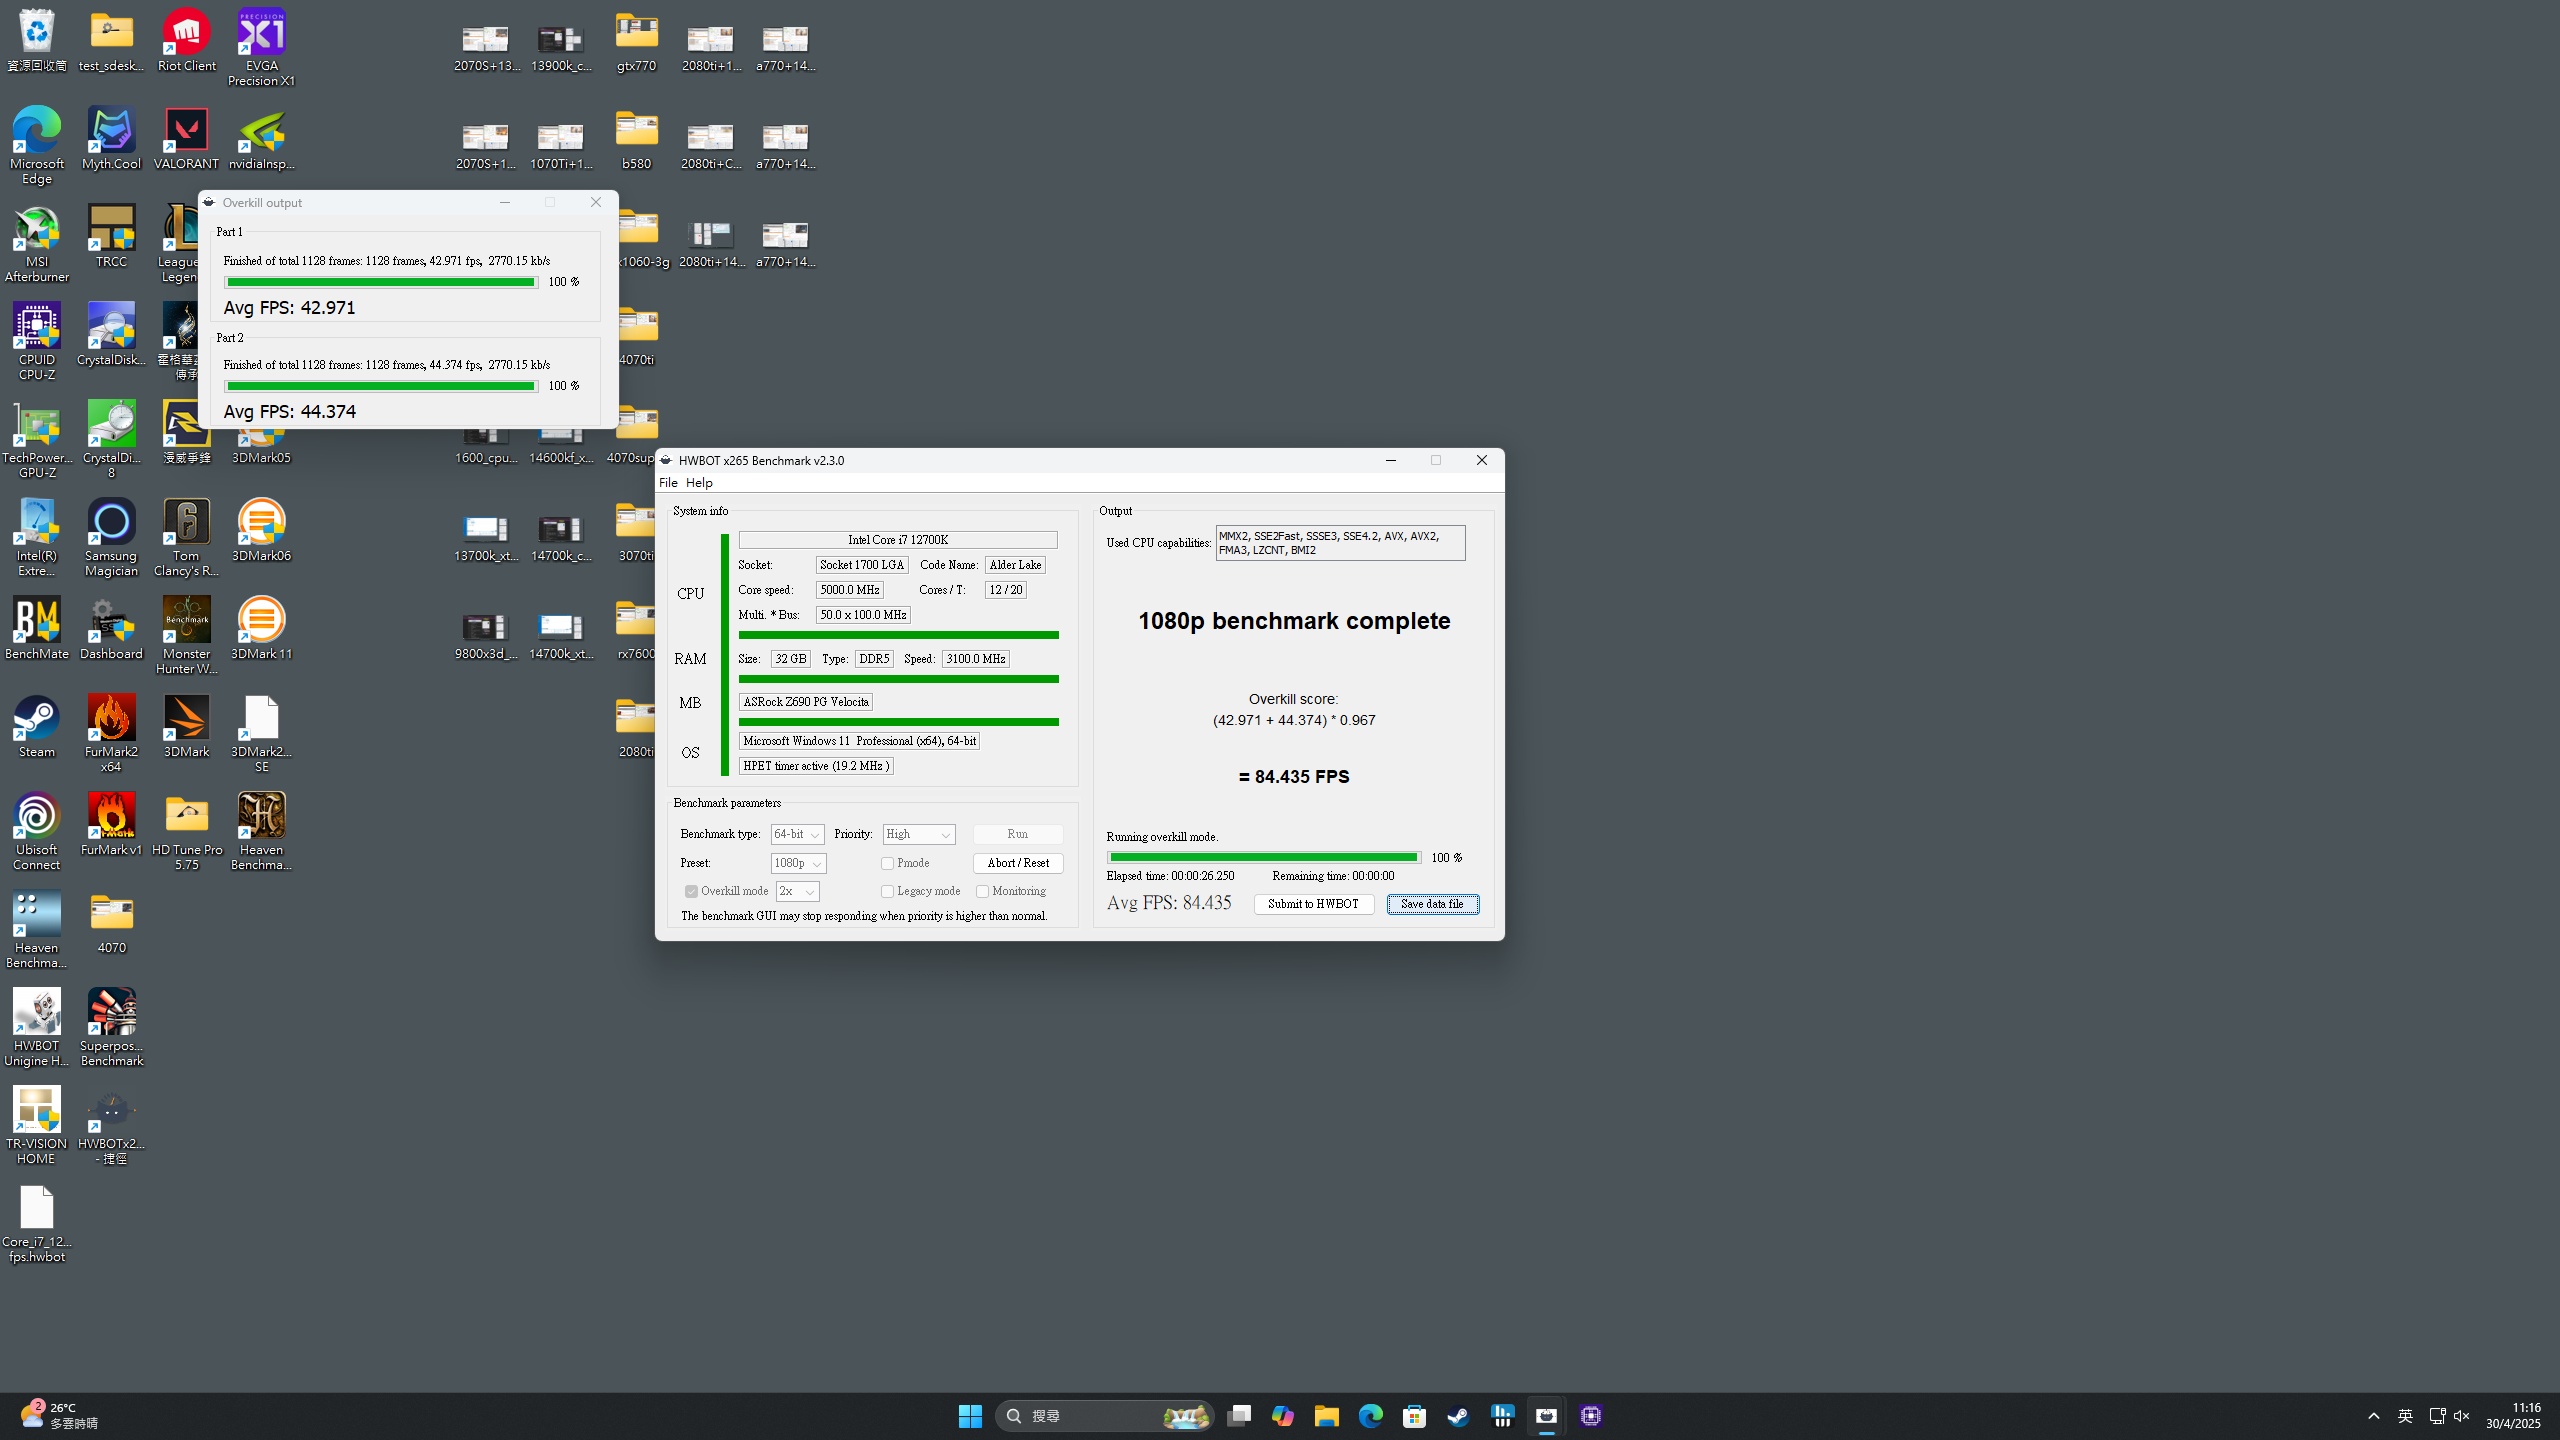Open File Explorer from taskbar

[x=1327, y=1416]
